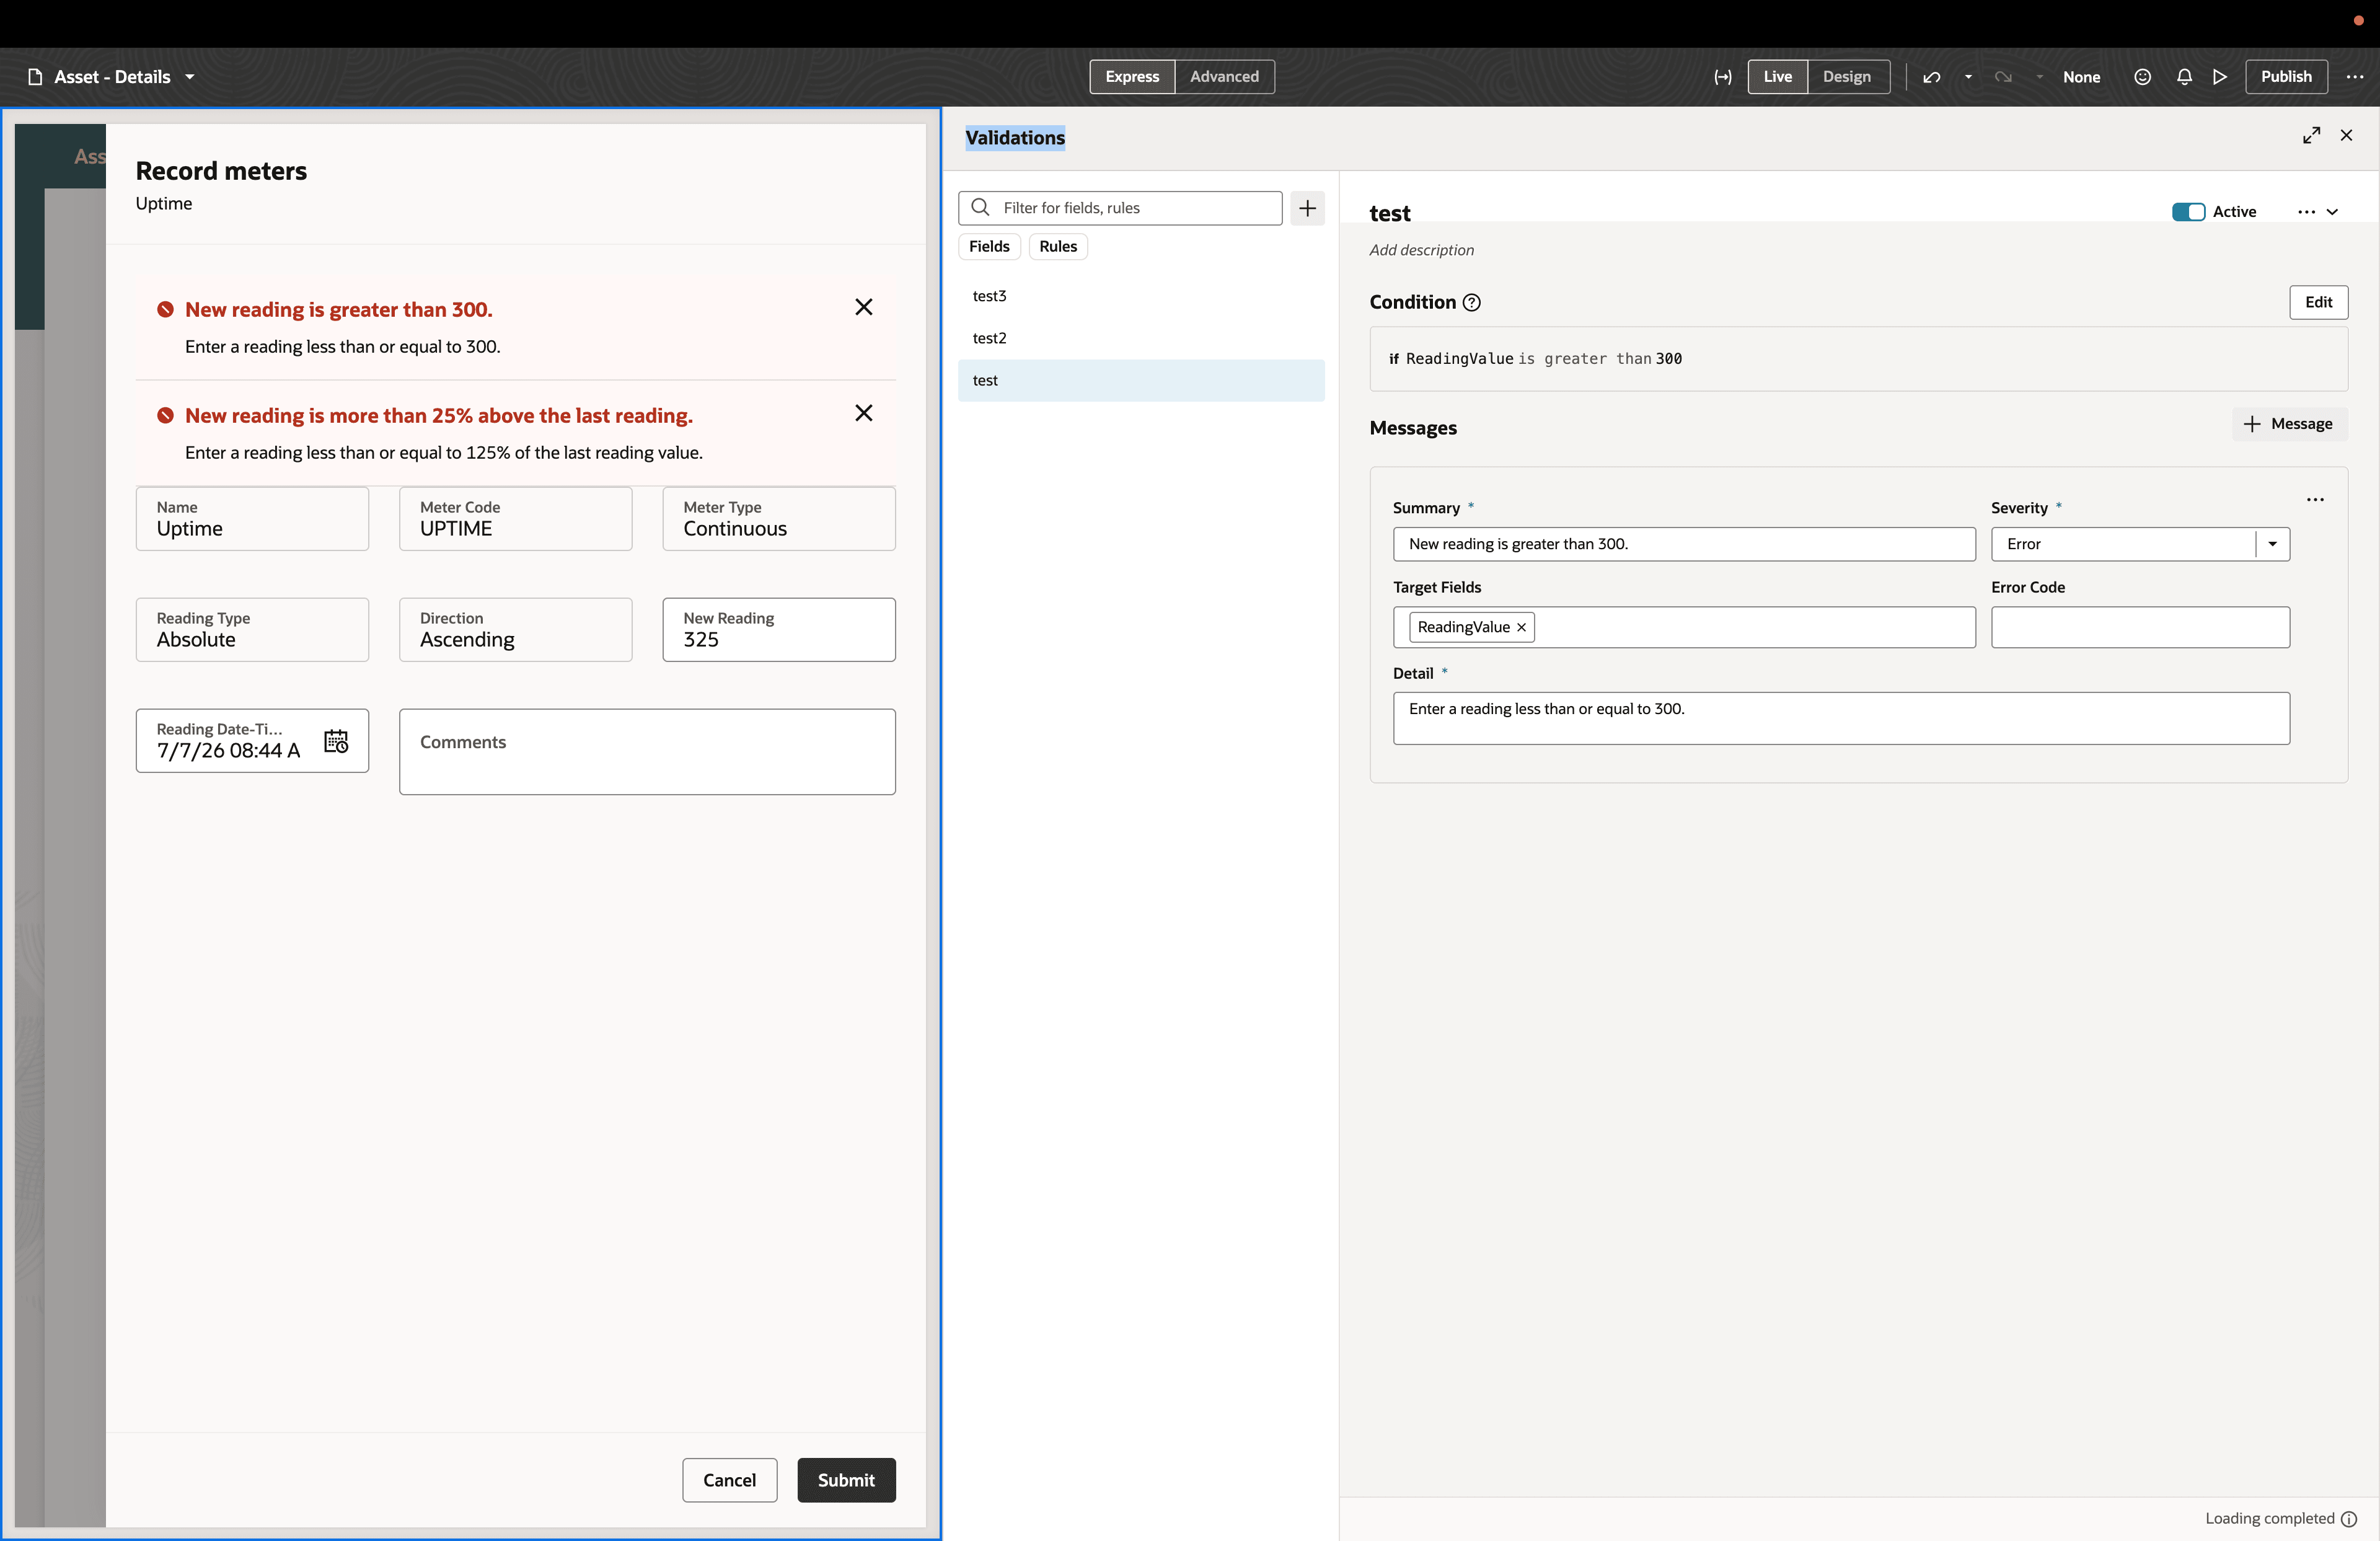Close the Validations panel
Image resolution: width=2380 pixels, height=1541 pixels.
[2346, 135]
